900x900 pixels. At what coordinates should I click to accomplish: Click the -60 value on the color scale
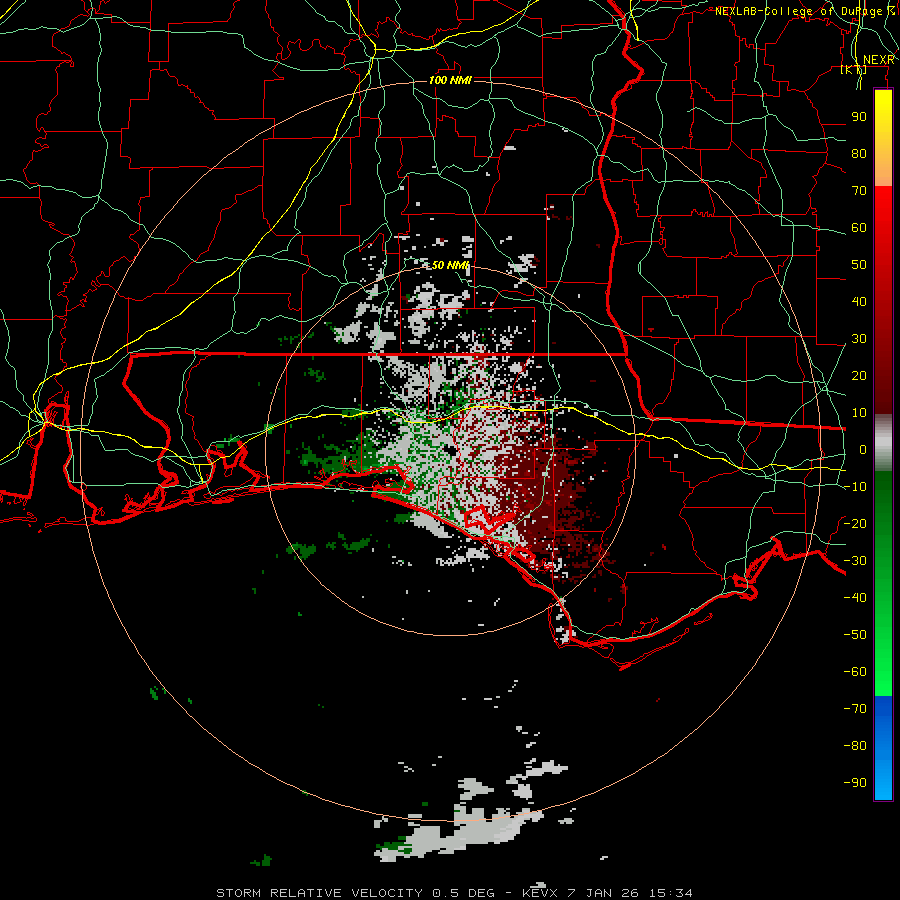855,672
